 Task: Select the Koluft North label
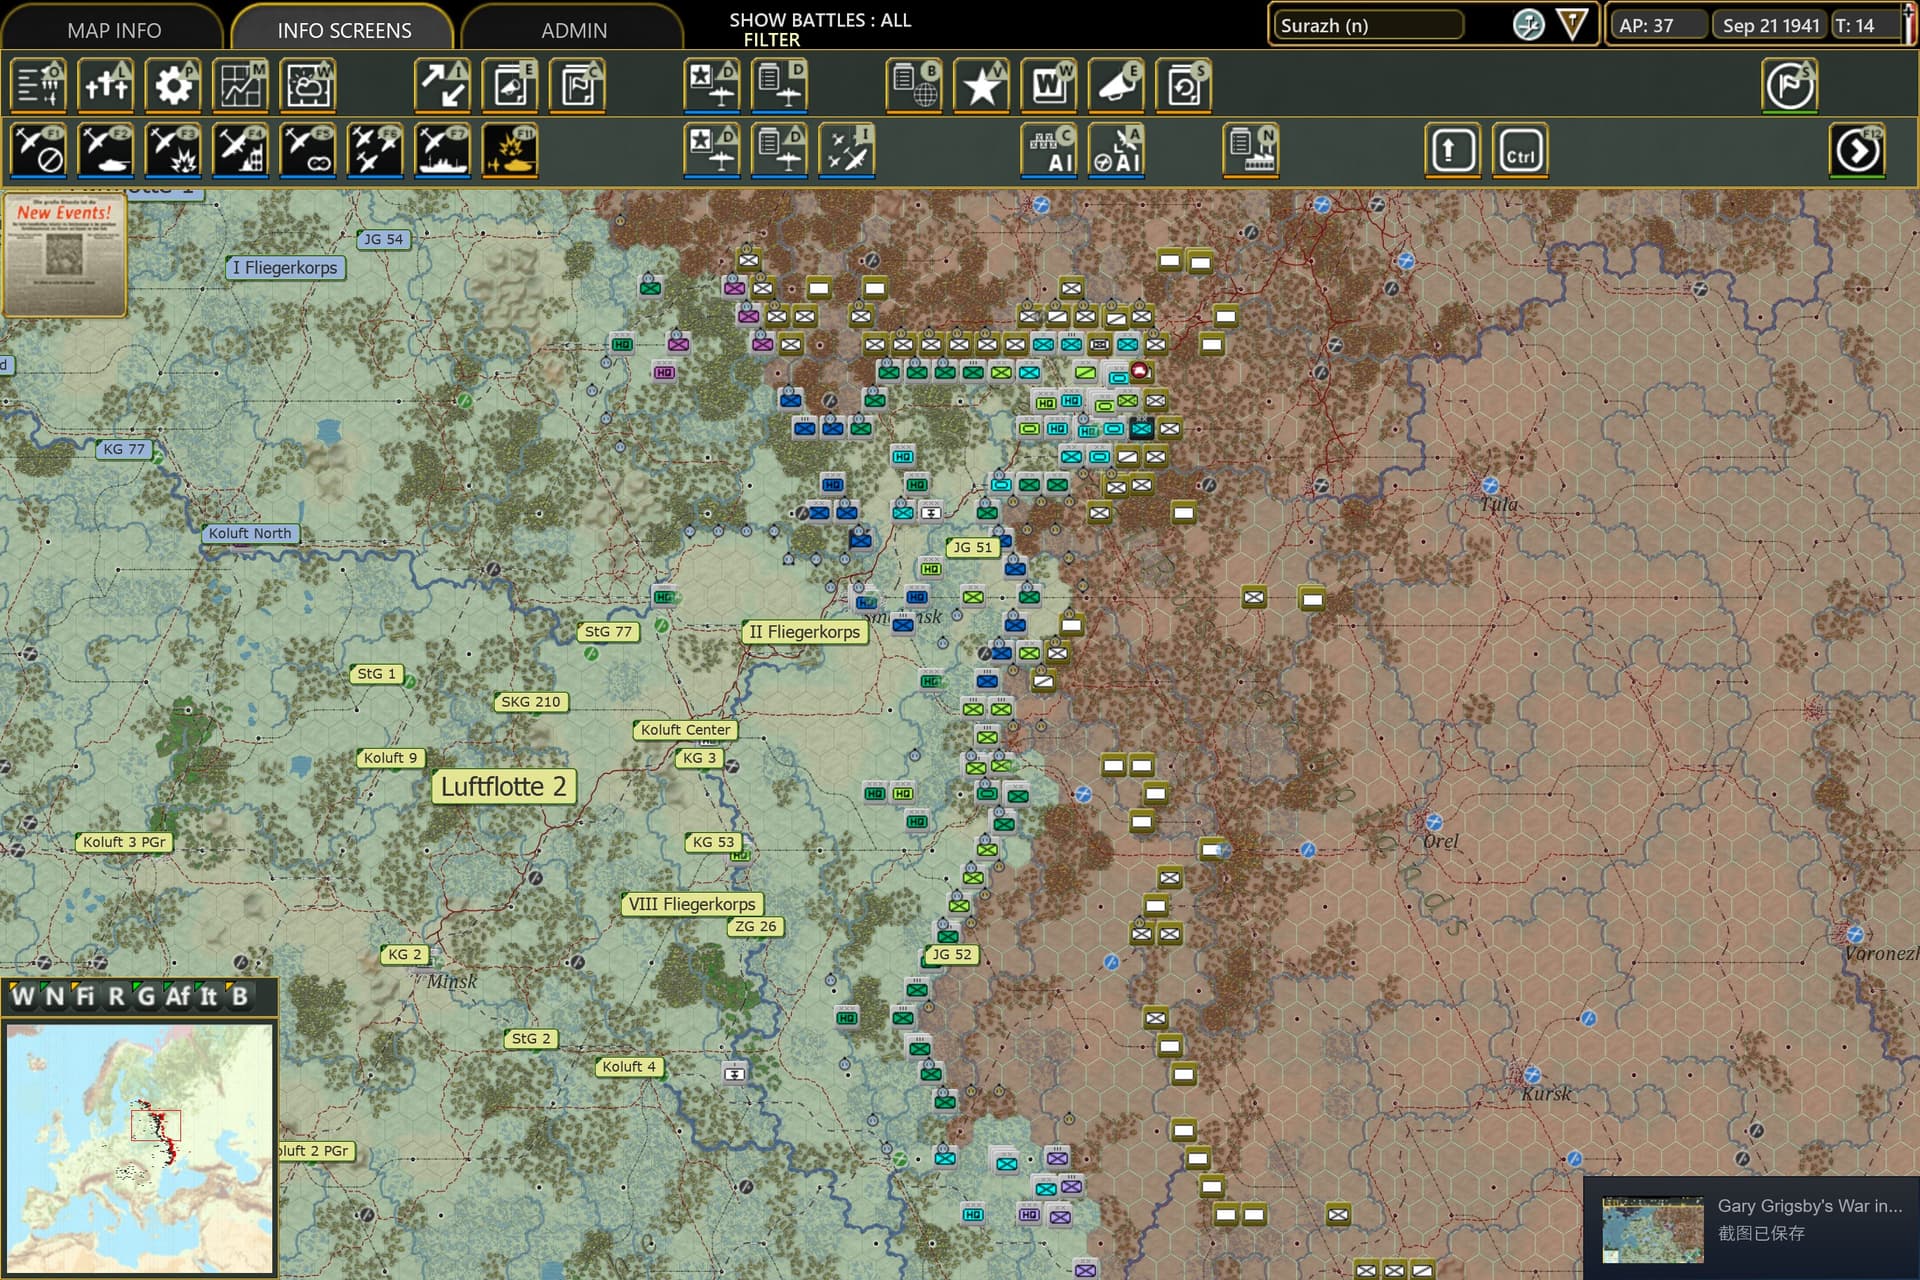(250, 533)
